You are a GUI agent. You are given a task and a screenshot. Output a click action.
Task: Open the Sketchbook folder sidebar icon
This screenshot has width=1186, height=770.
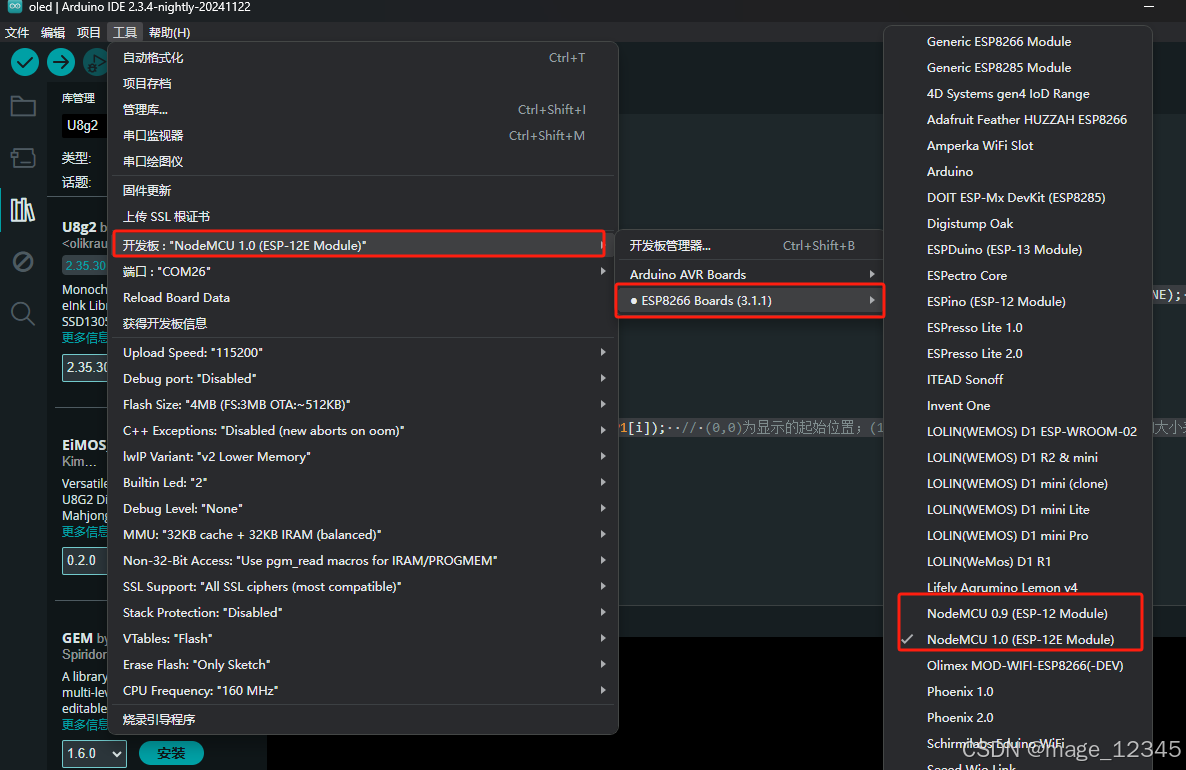(x=23, y=107)
